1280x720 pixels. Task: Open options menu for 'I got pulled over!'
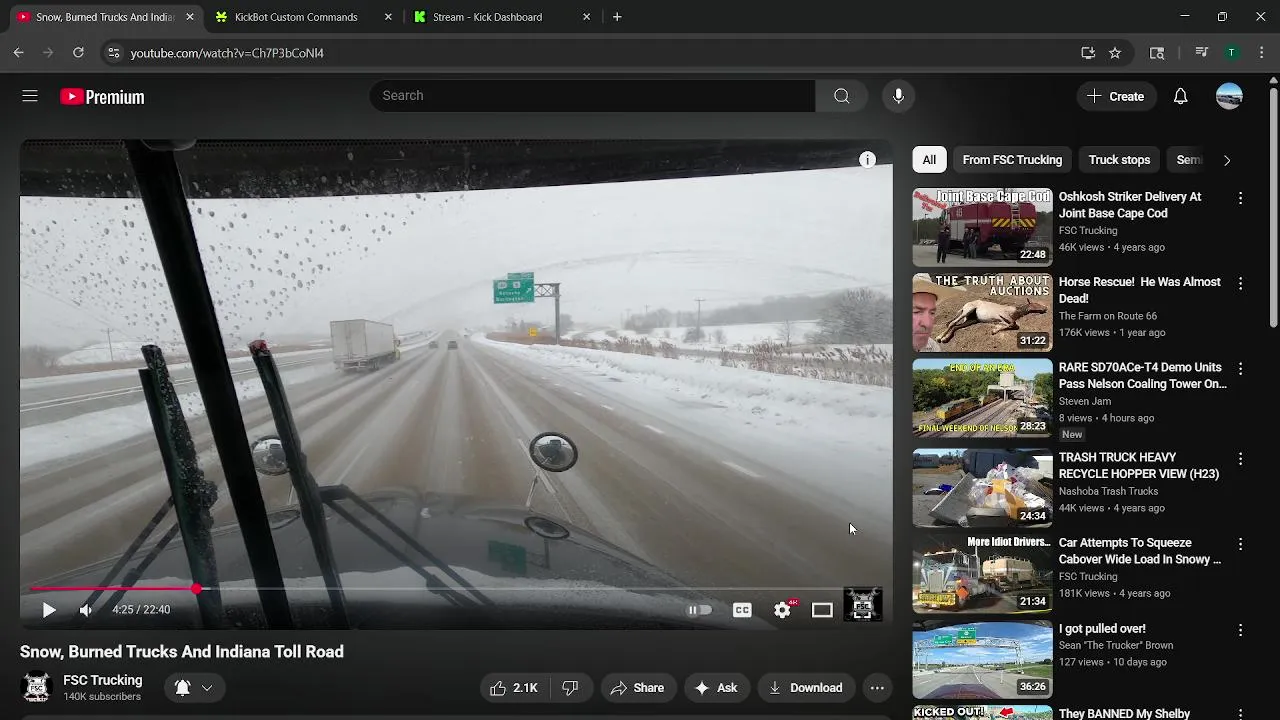point(1240,630)
